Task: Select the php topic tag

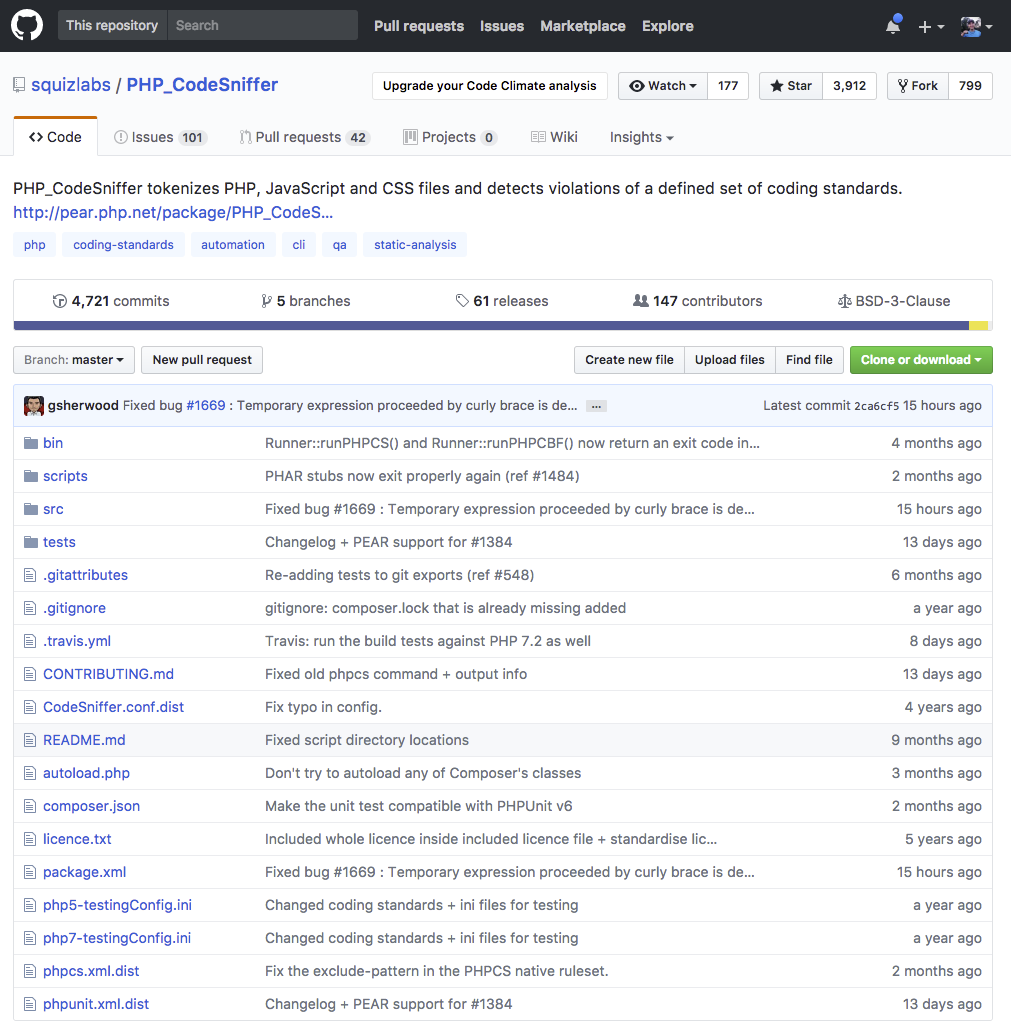Action: pos(34,245)
